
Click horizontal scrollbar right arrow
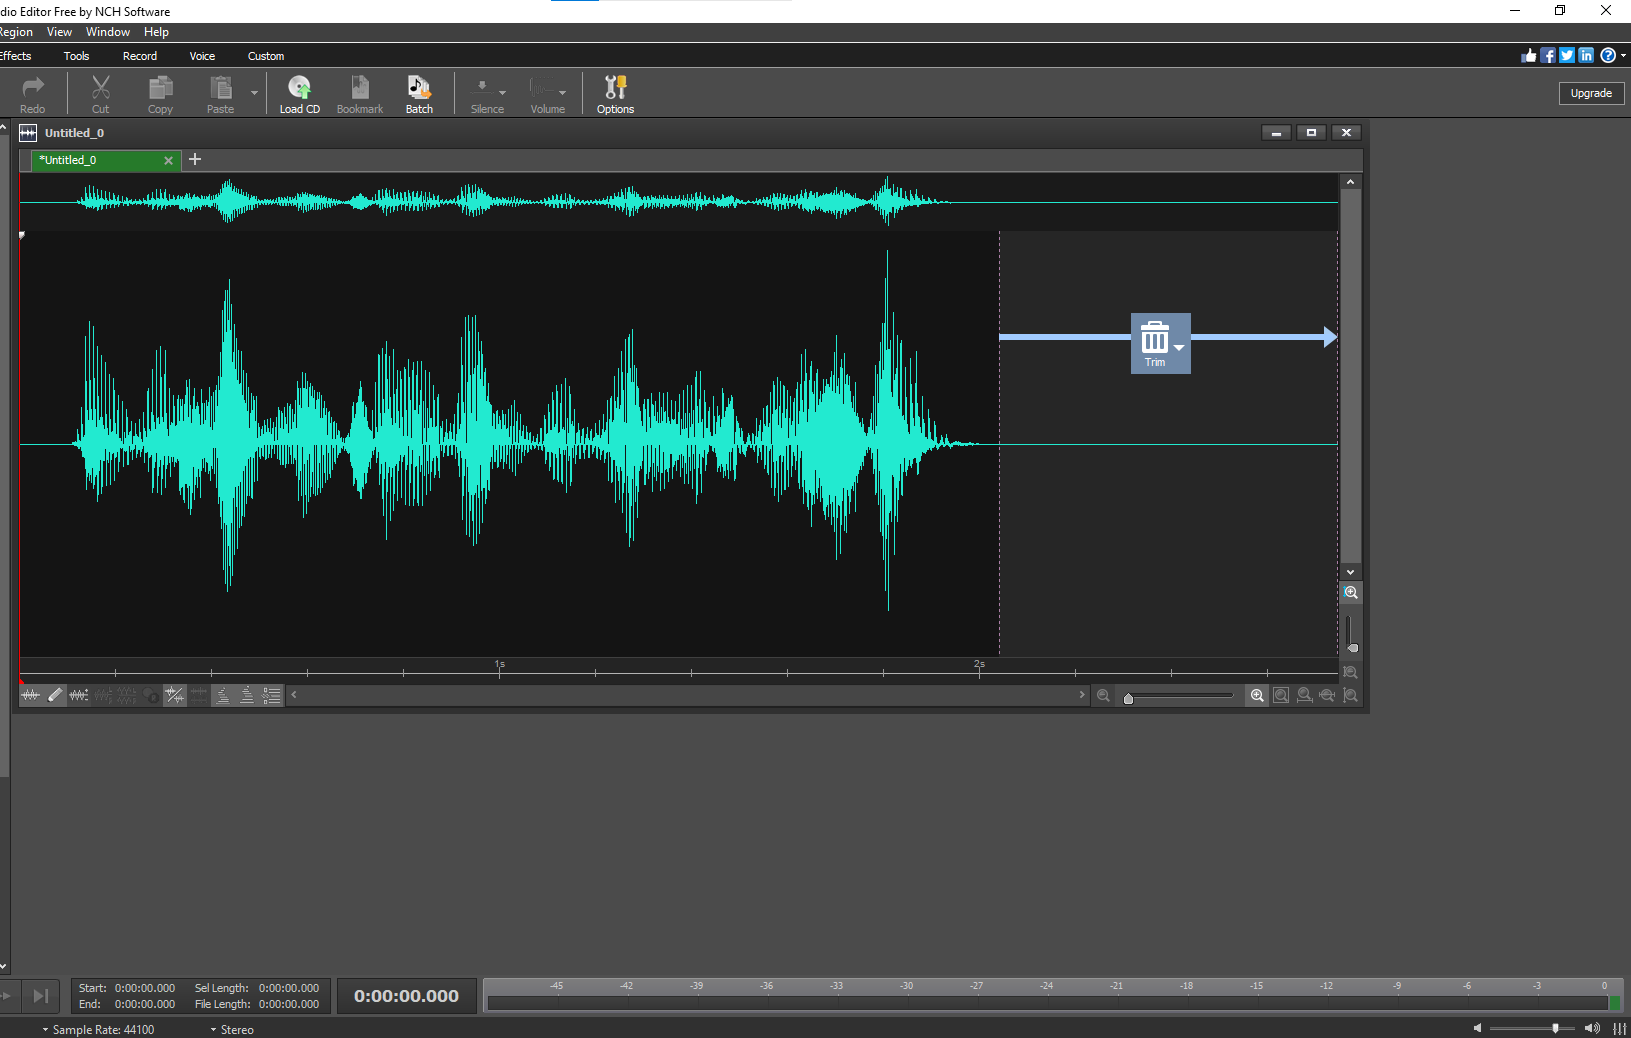pyautogui.click(x=1082, y=695)
